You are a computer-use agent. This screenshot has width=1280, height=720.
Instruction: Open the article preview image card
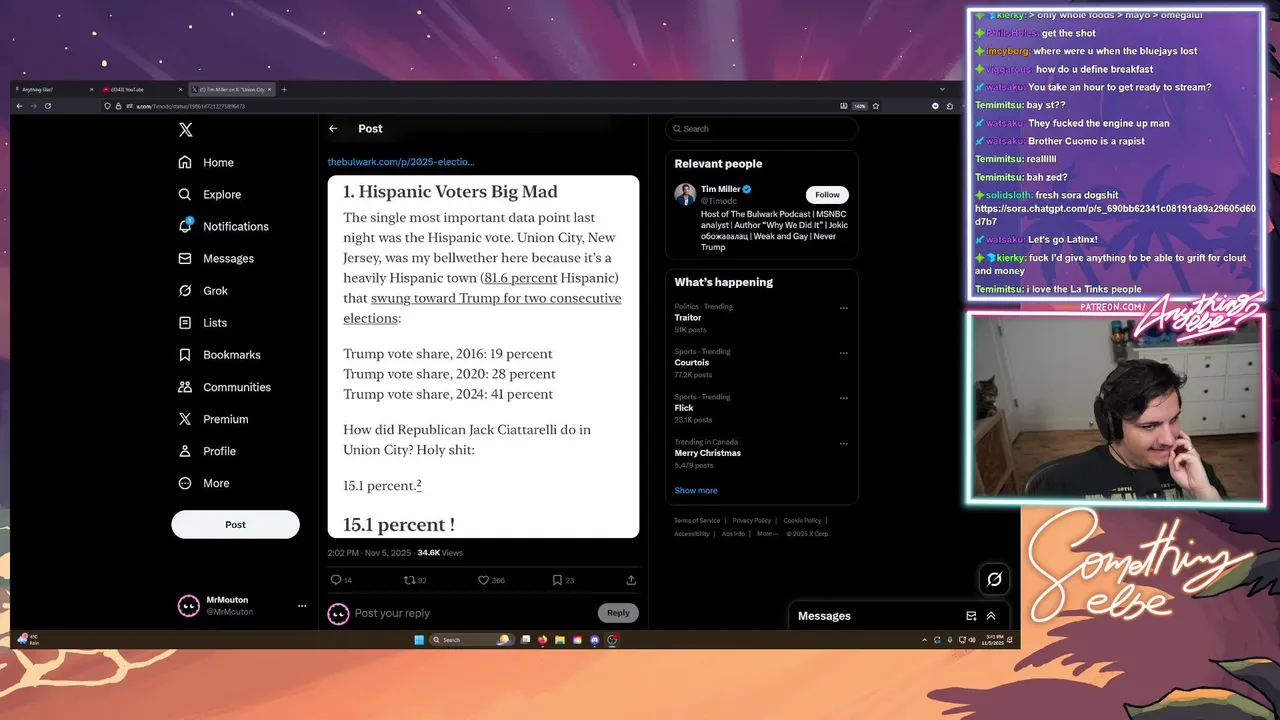pyautogui.click(x=483, y=356)
